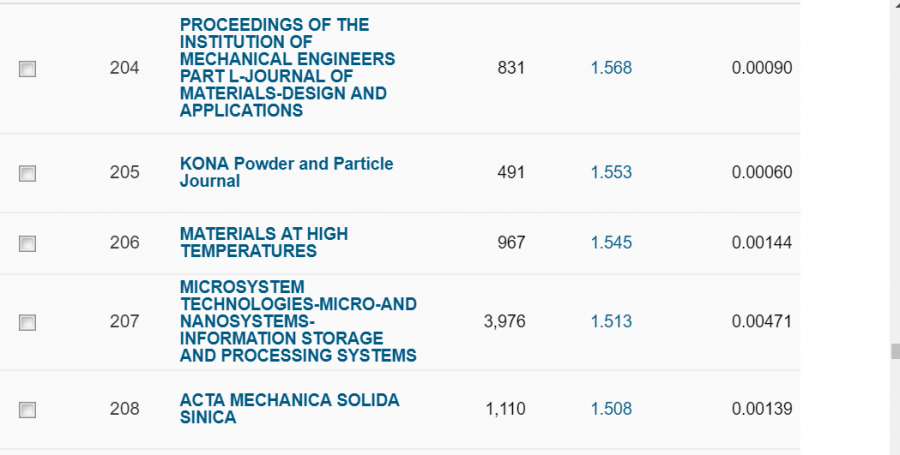Open the 1.508 impact factor link
The height and width of the screenshot is (455, 900).
pyautogui.click(x=611, y=408)
